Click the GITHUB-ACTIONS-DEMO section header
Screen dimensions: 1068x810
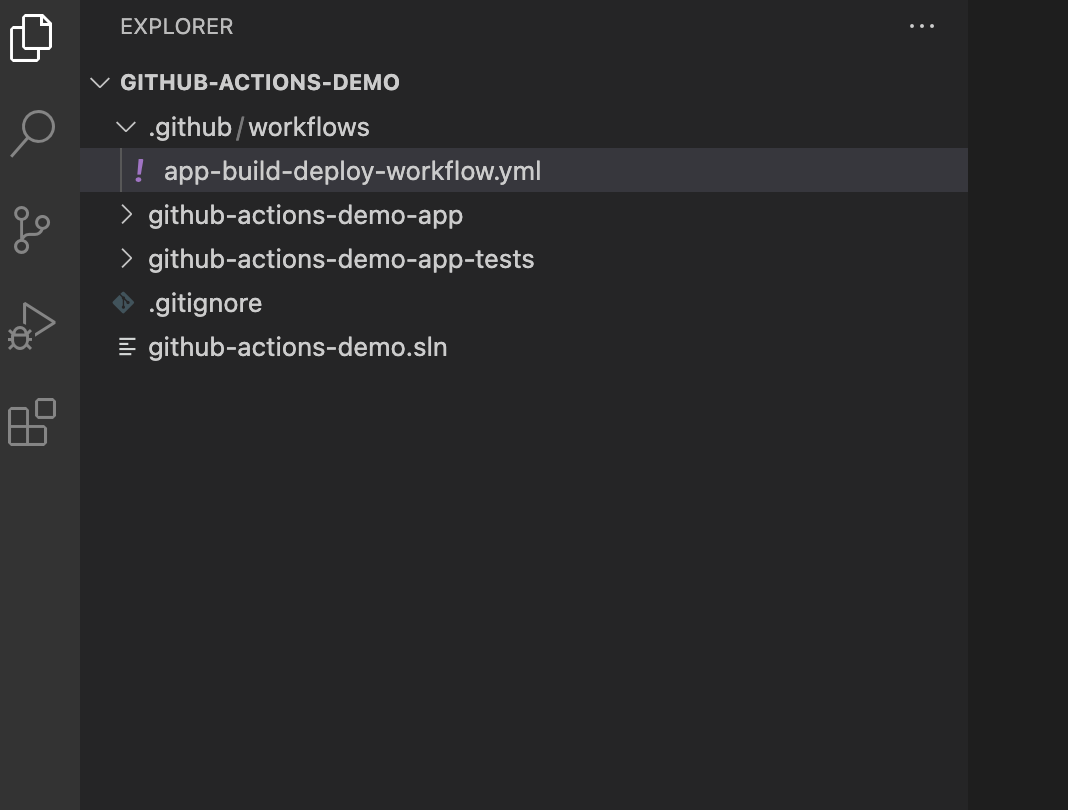click(x=260, y=83)
